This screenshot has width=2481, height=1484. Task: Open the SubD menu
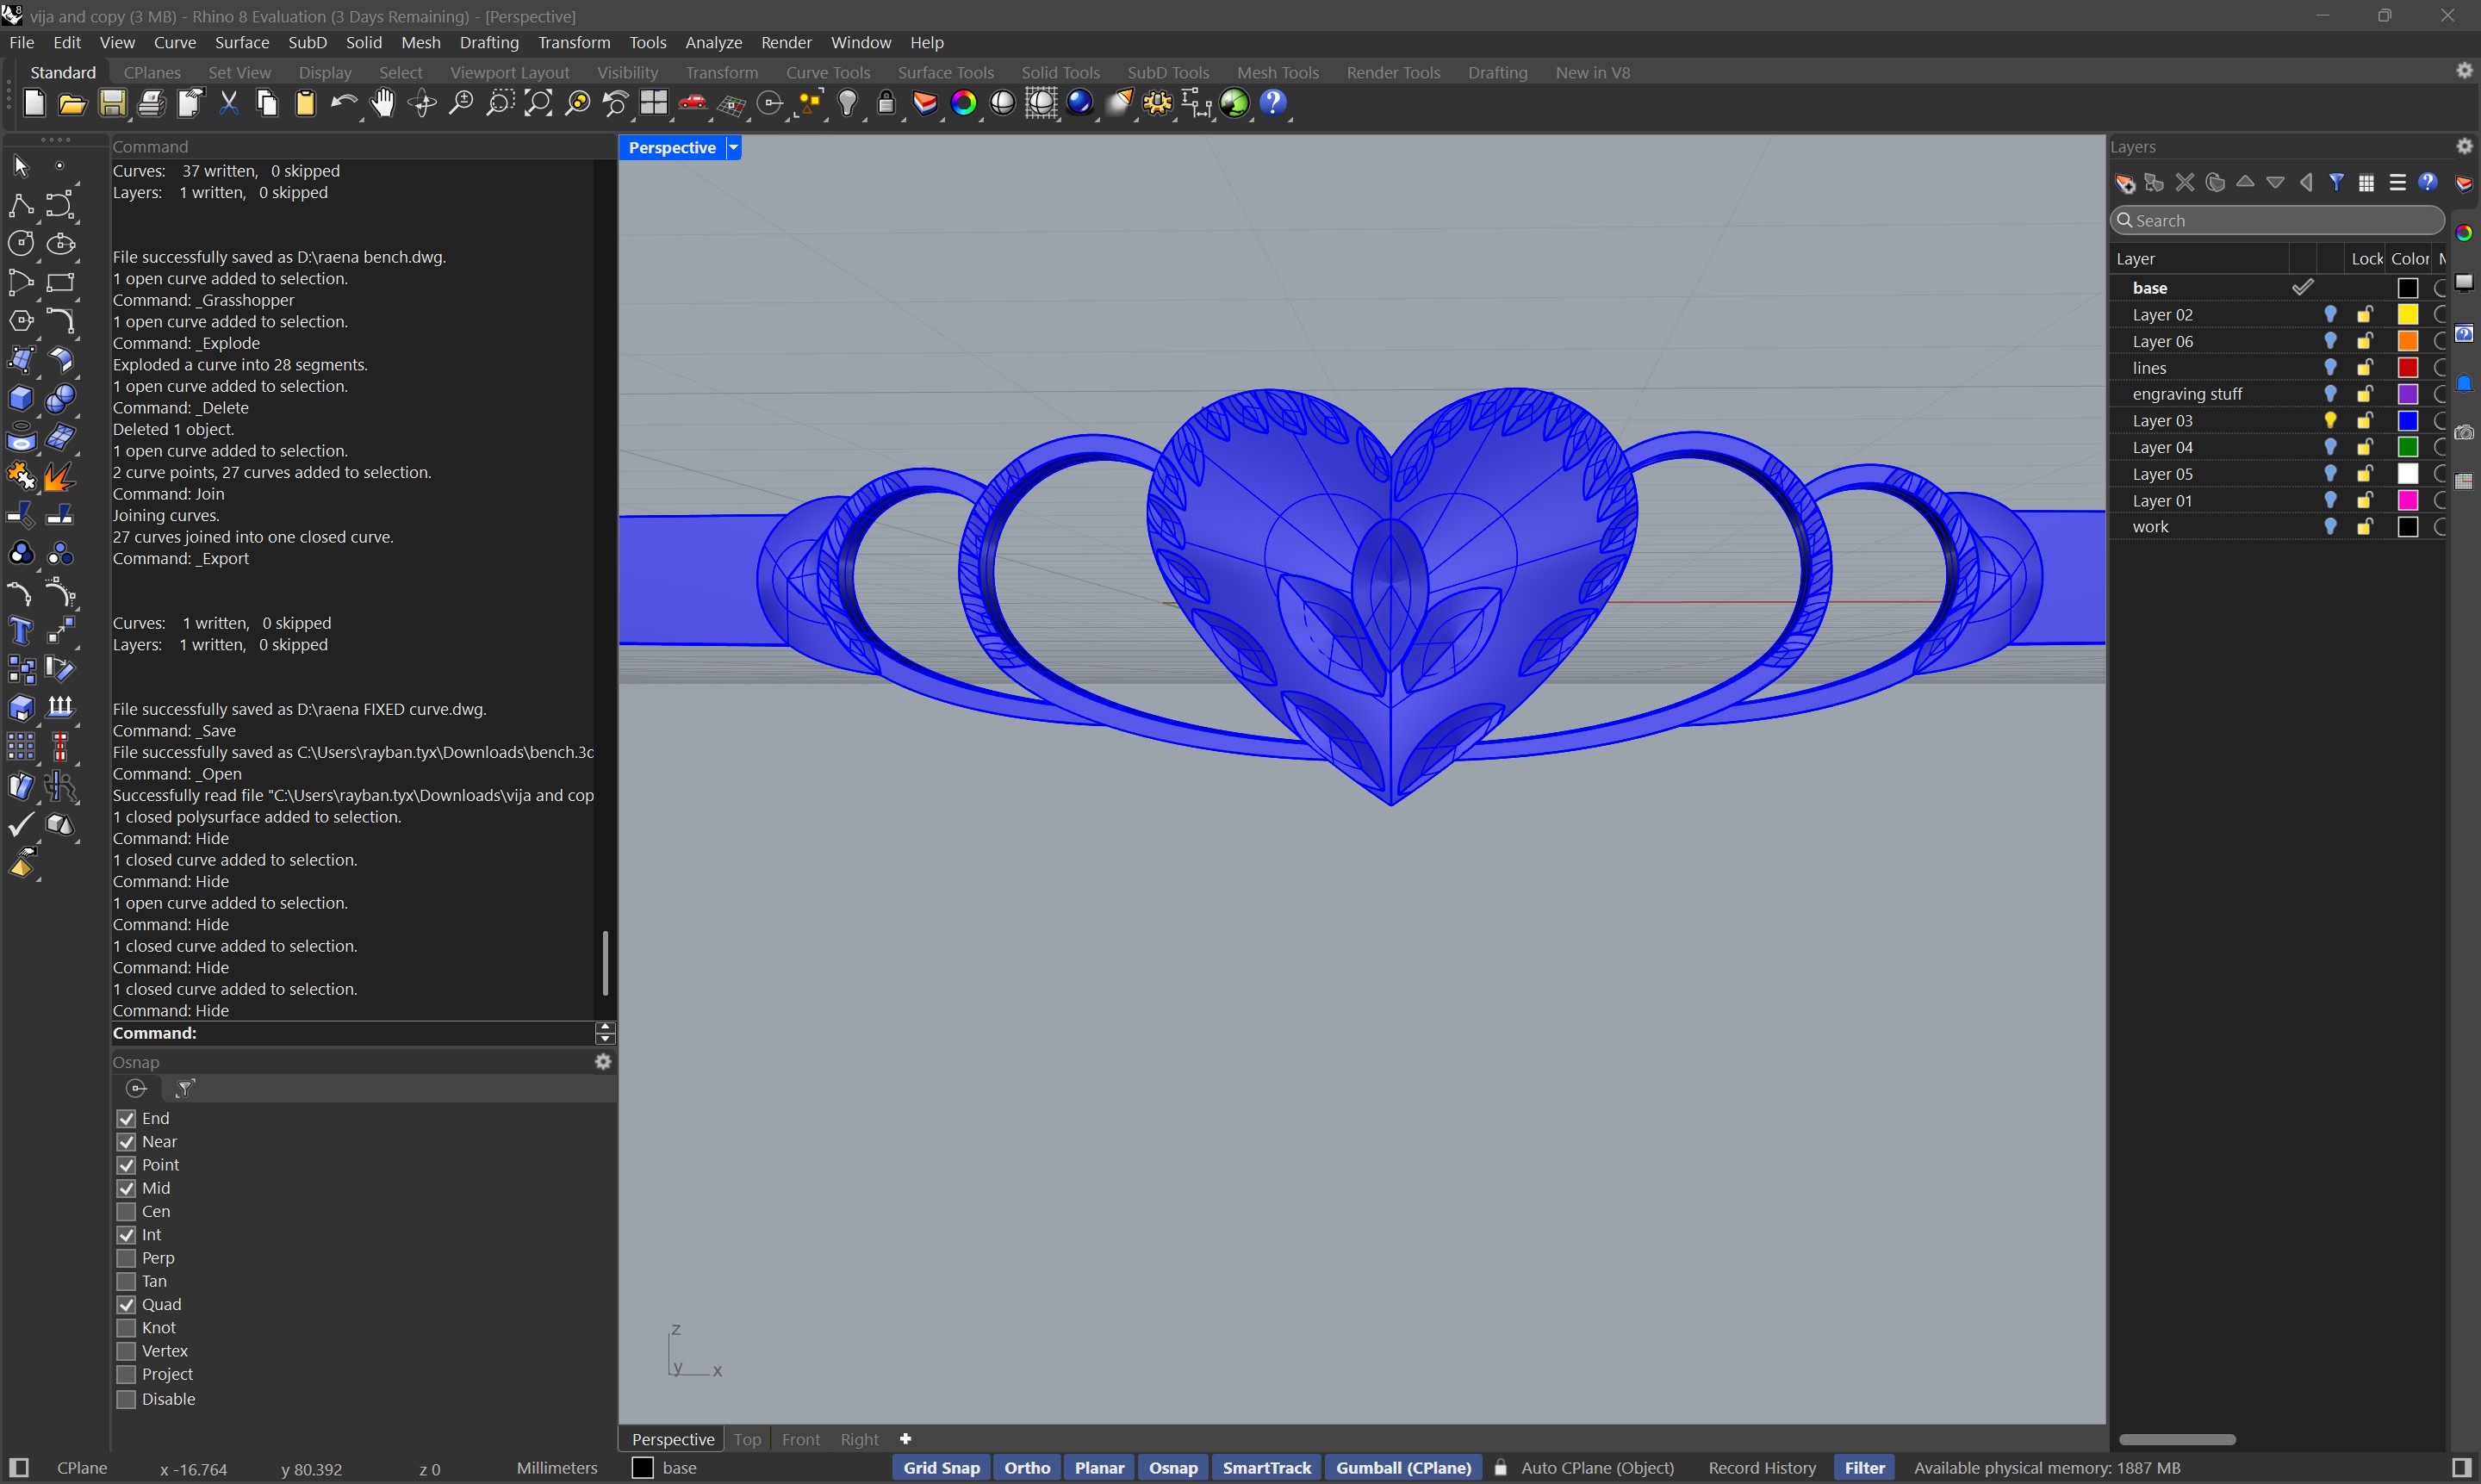(307, 42)
